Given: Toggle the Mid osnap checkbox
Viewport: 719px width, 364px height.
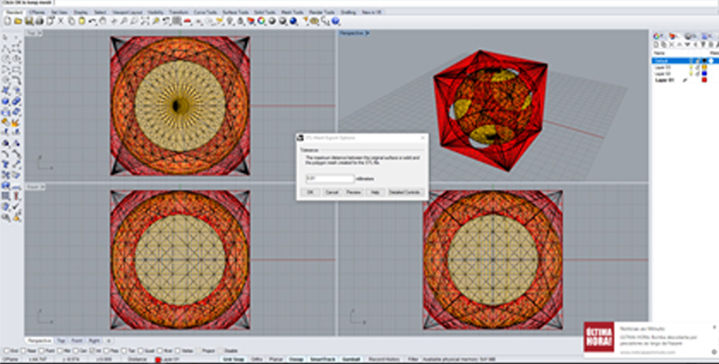Looking at the screenshot, I should 60,351.
